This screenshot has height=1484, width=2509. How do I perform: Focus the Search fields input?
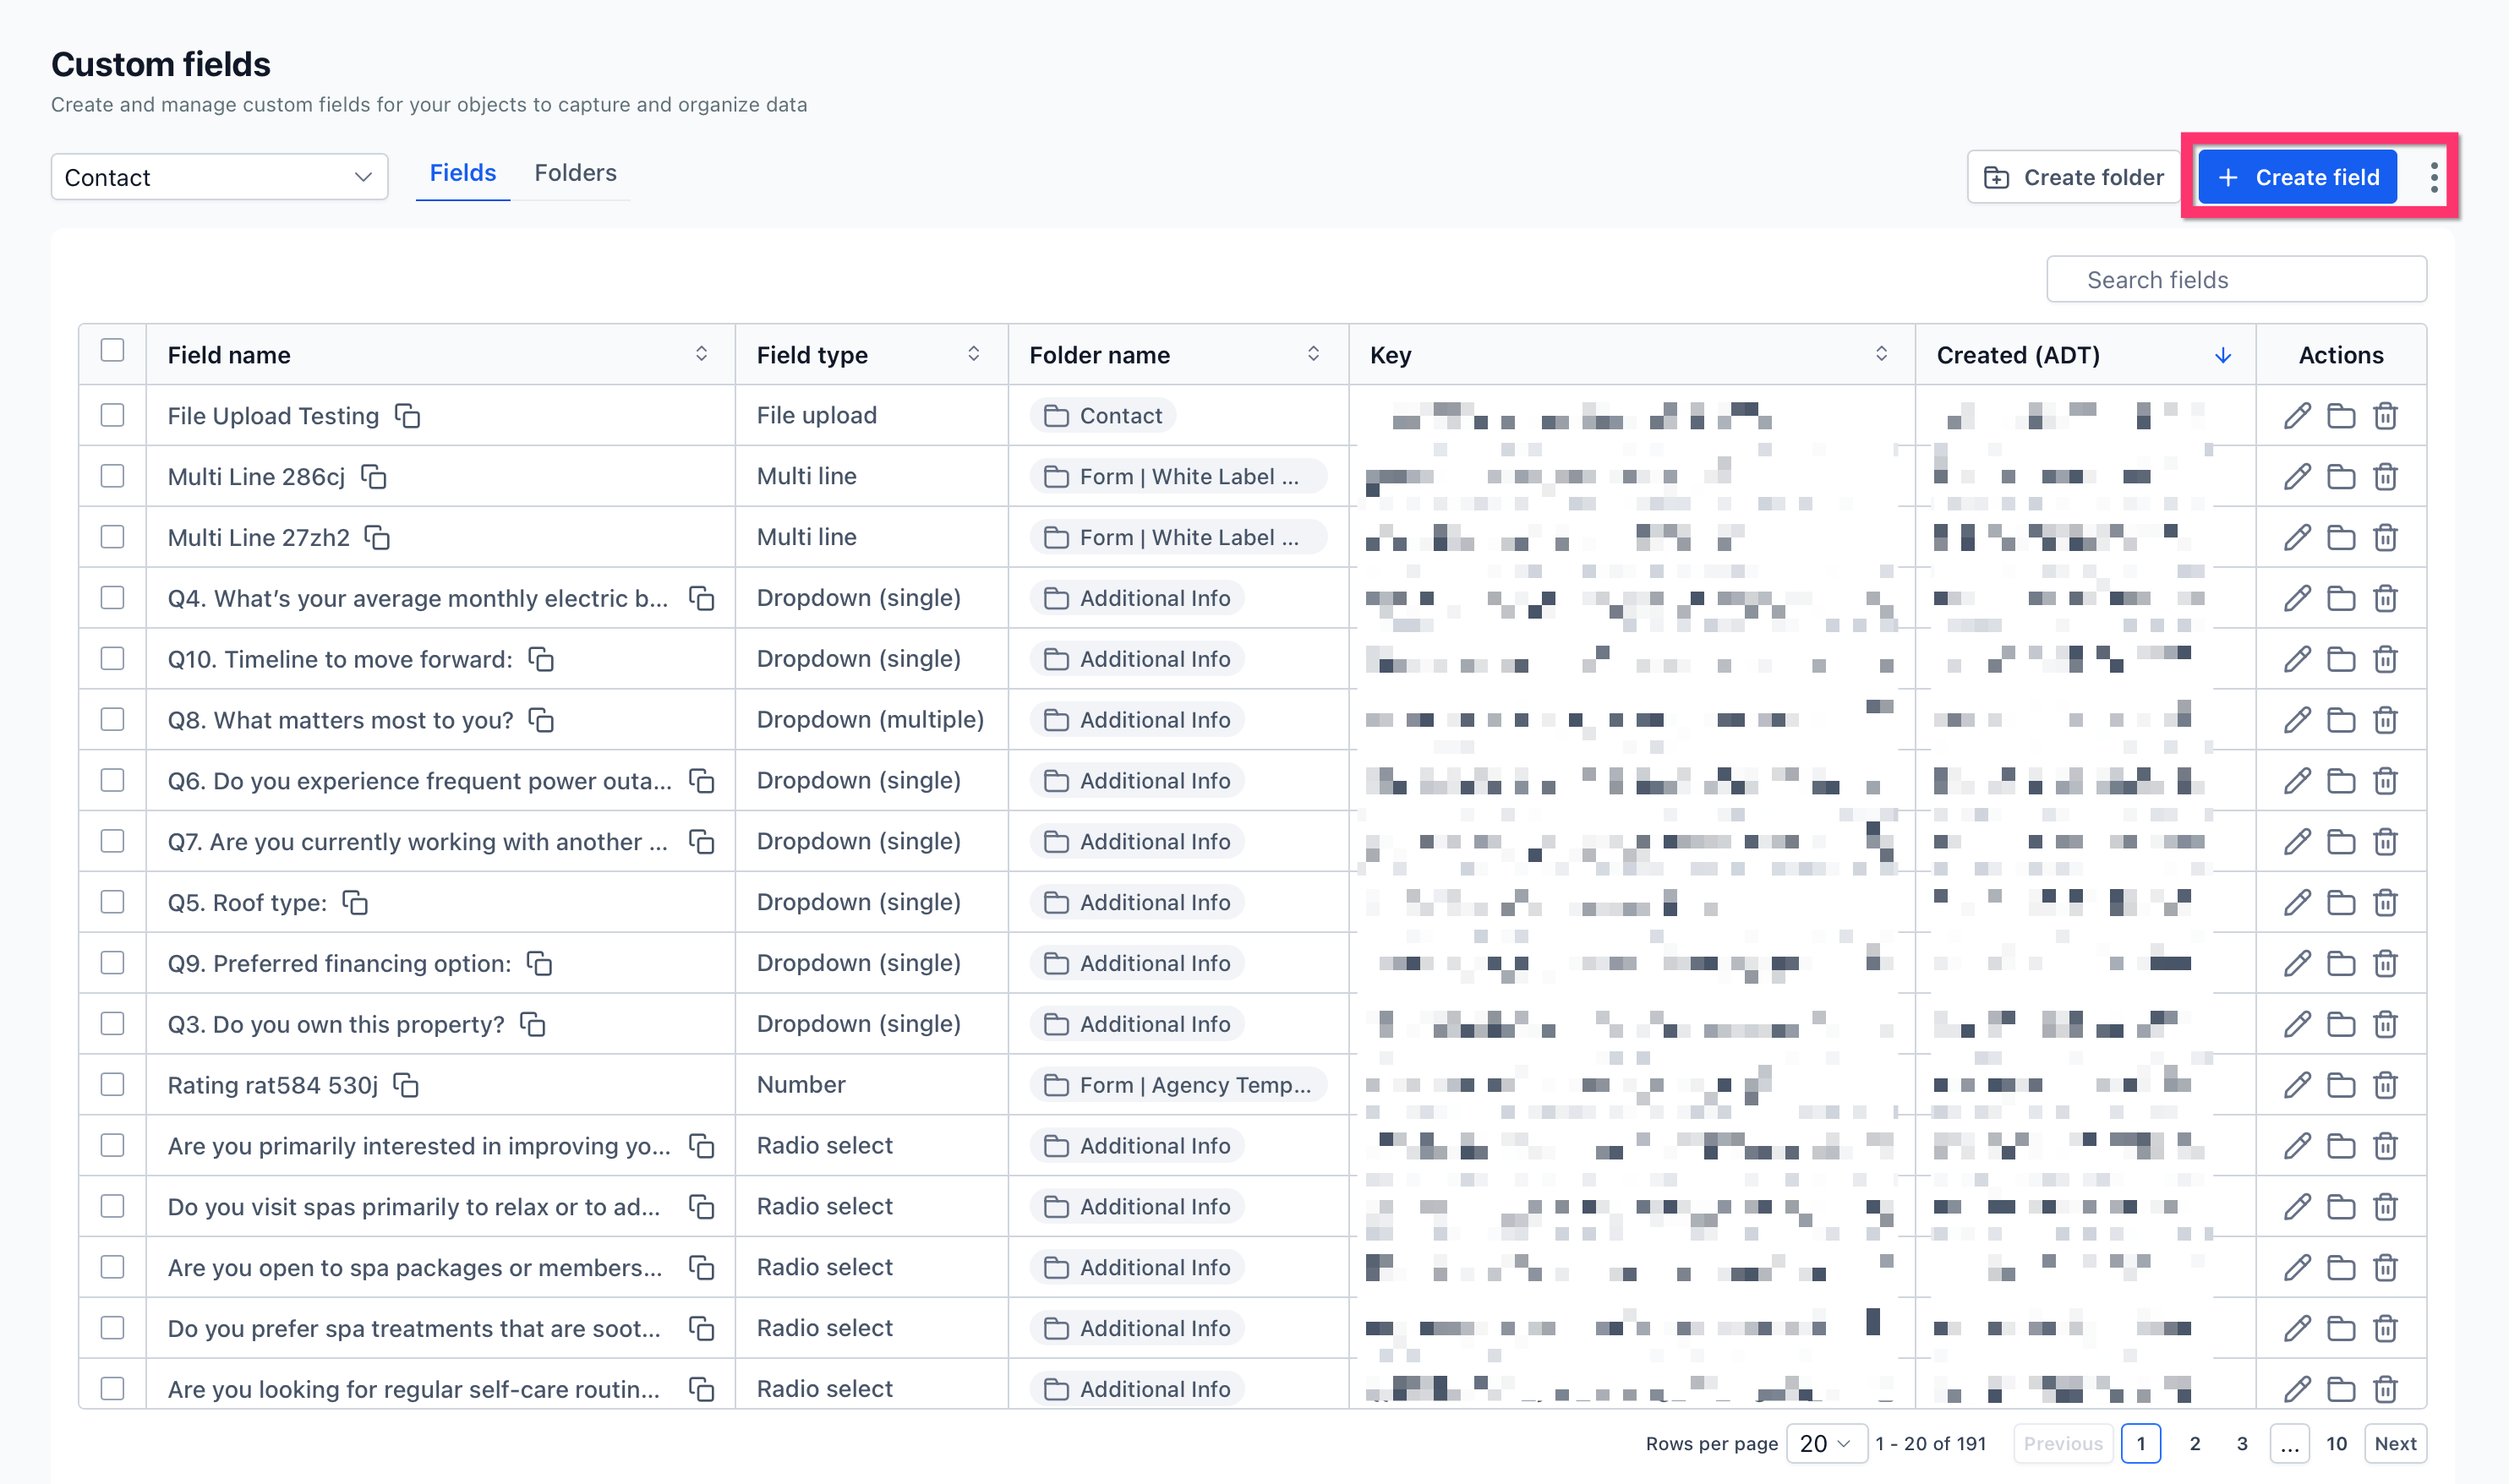coord(2236,280)
